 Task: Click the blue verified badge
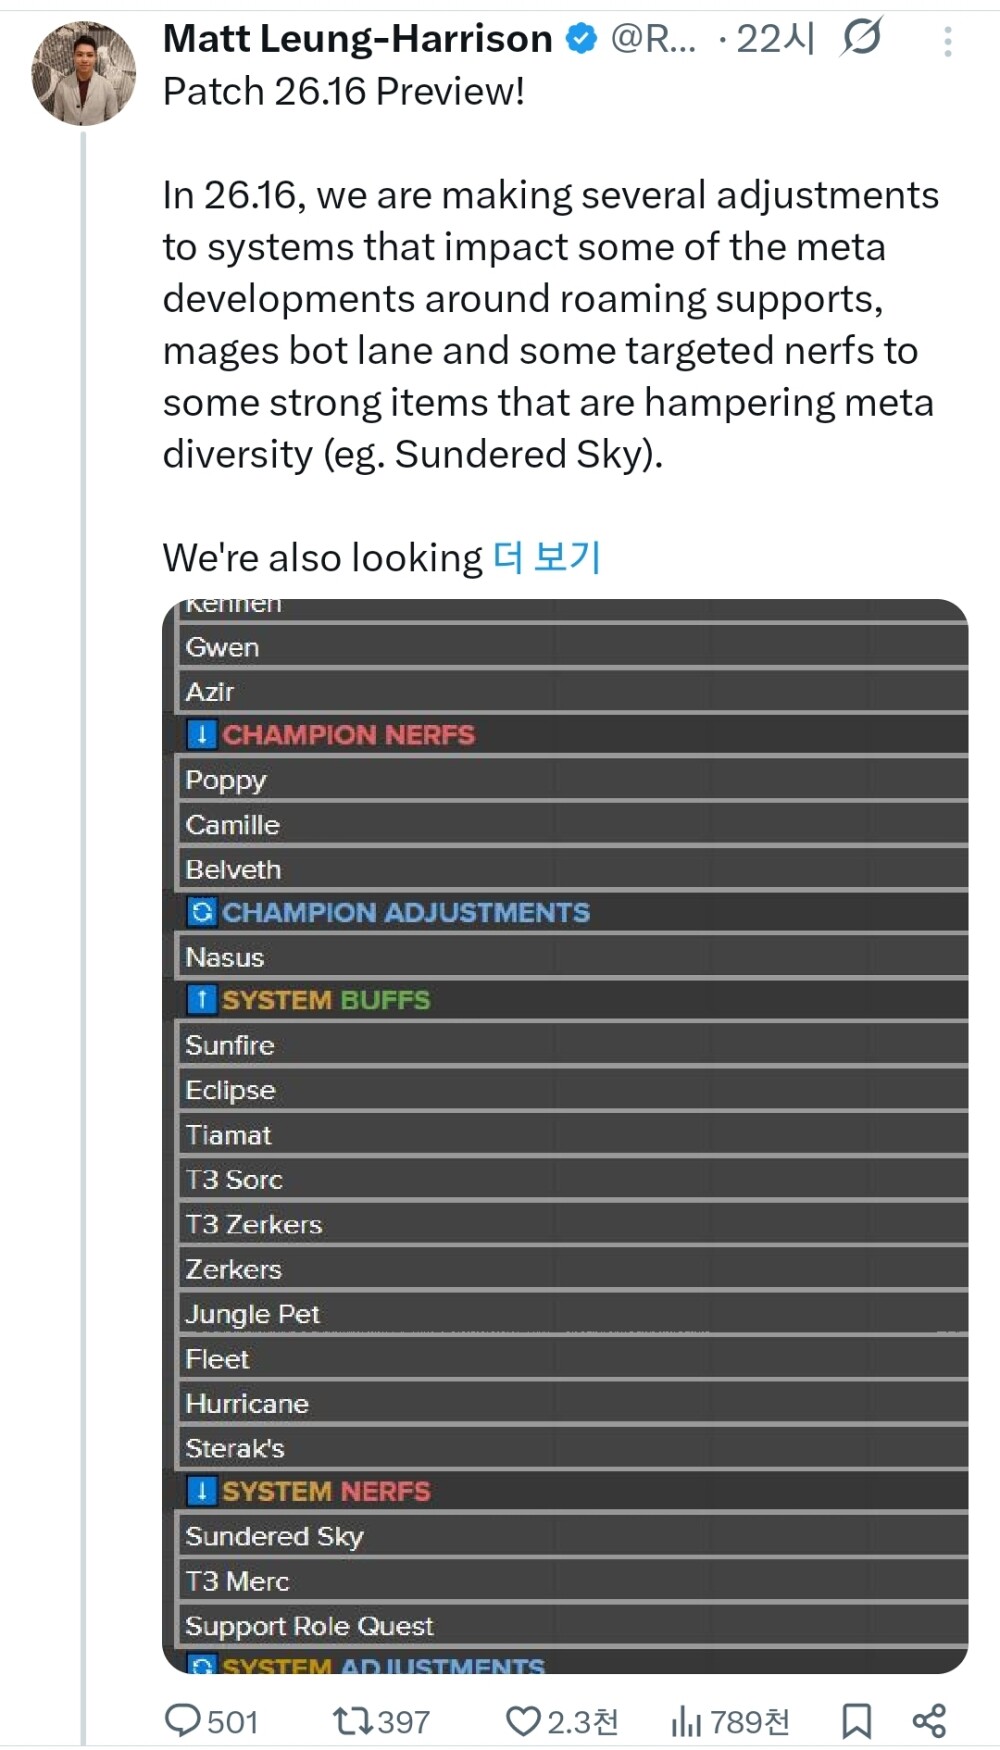point(581,39)
